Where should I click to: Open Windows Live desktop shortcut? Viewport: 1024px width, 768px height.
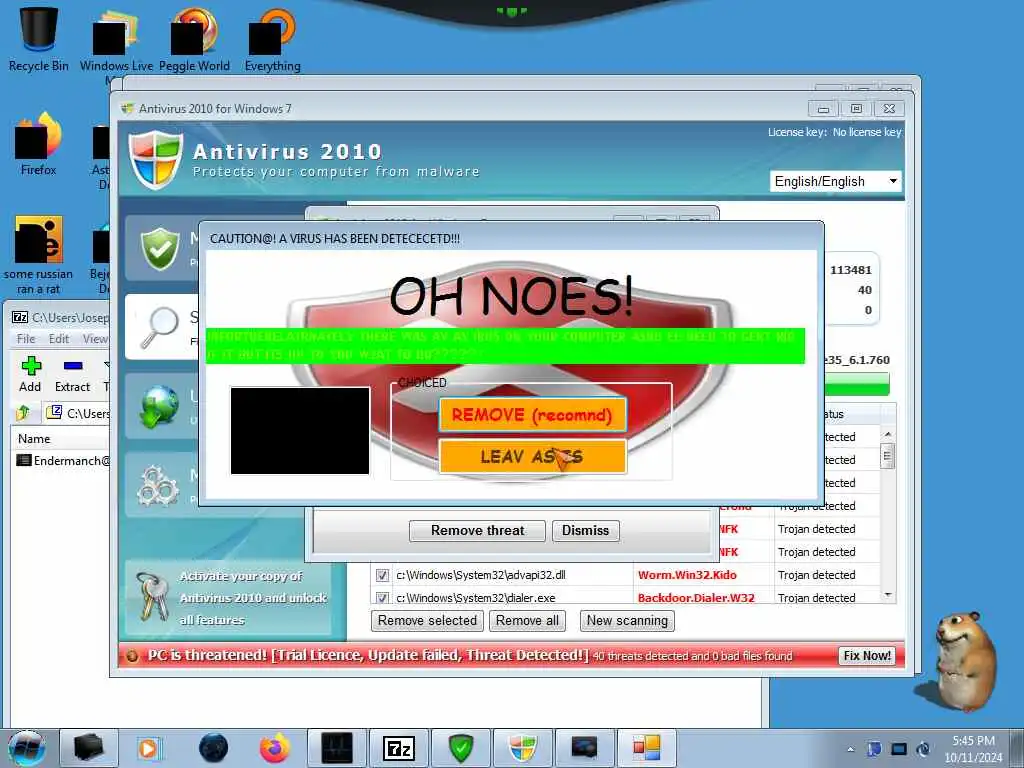pyautogui.click(x=116, y=39)
